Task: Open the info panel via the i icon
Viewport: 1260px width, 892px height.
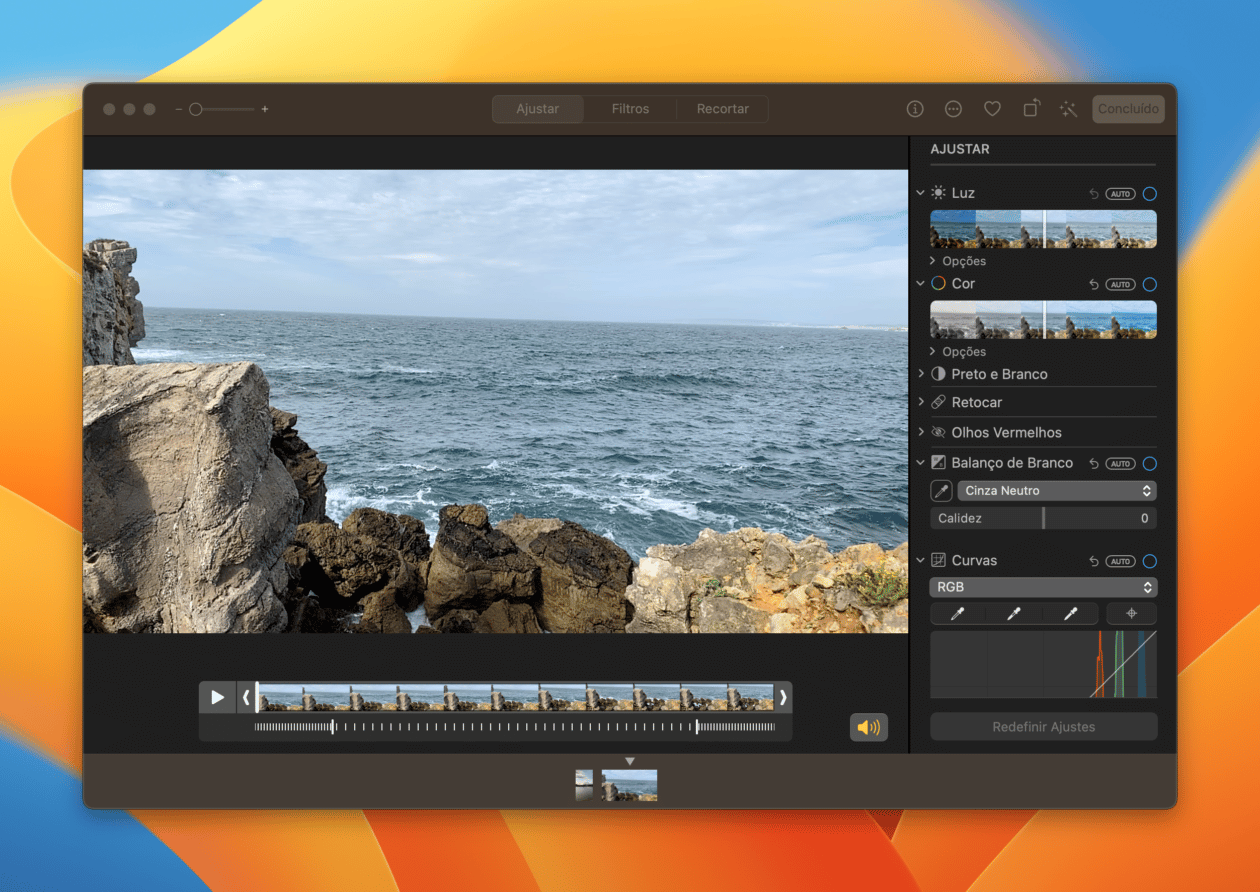Action: point(915,108)
